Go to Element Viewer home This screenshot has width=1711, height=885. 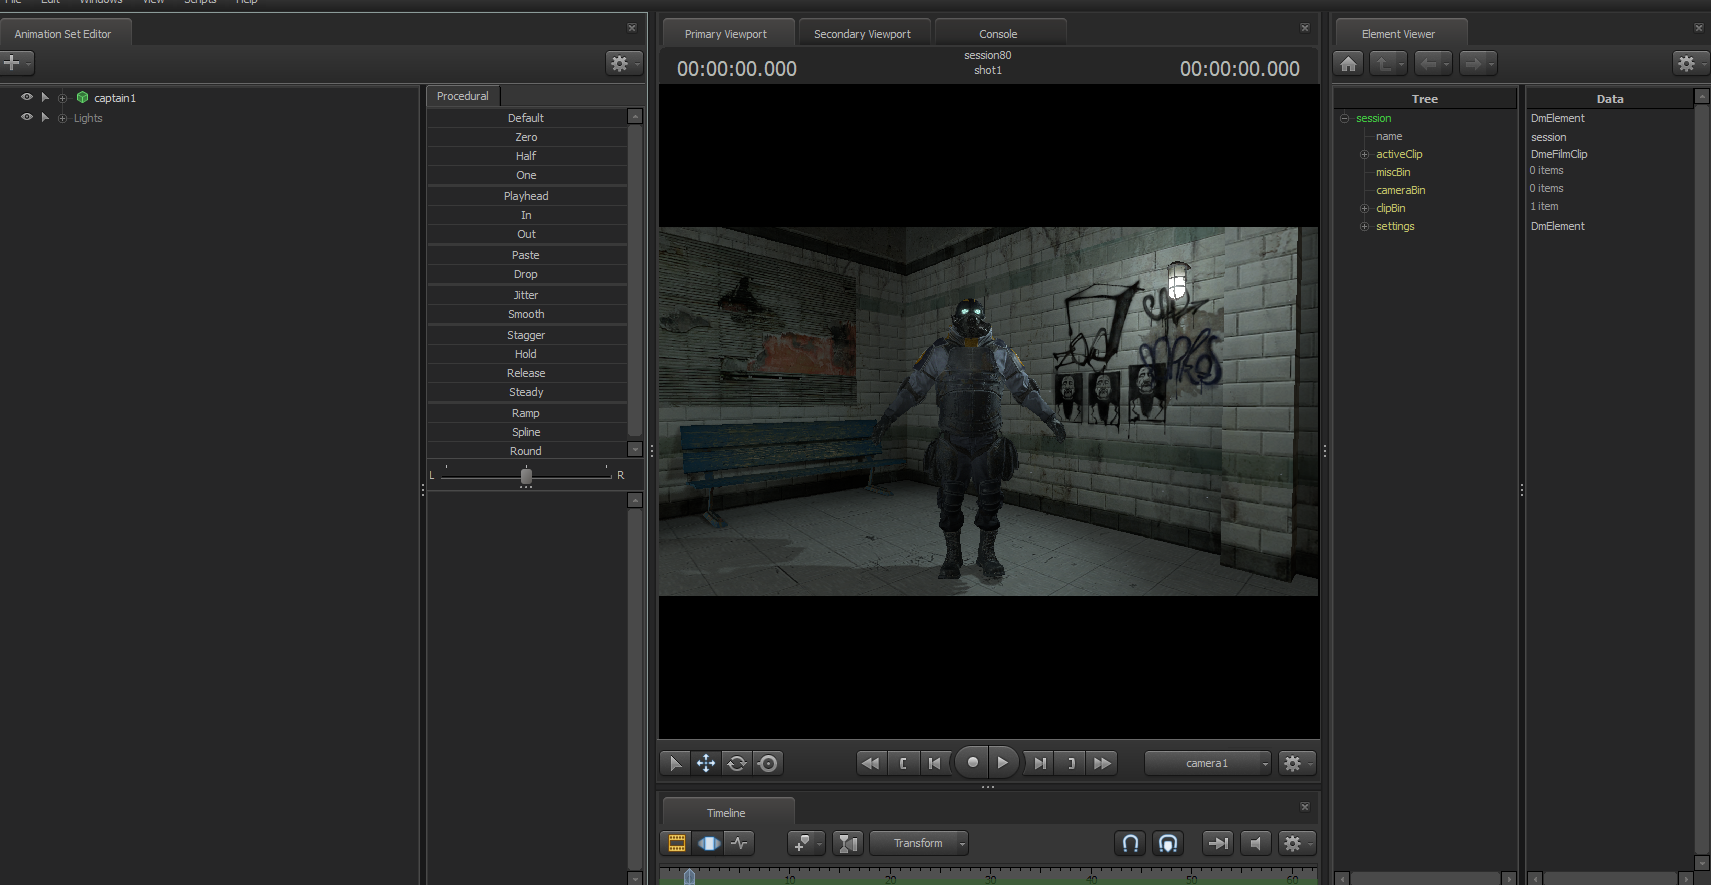[x=1349, y=64]
